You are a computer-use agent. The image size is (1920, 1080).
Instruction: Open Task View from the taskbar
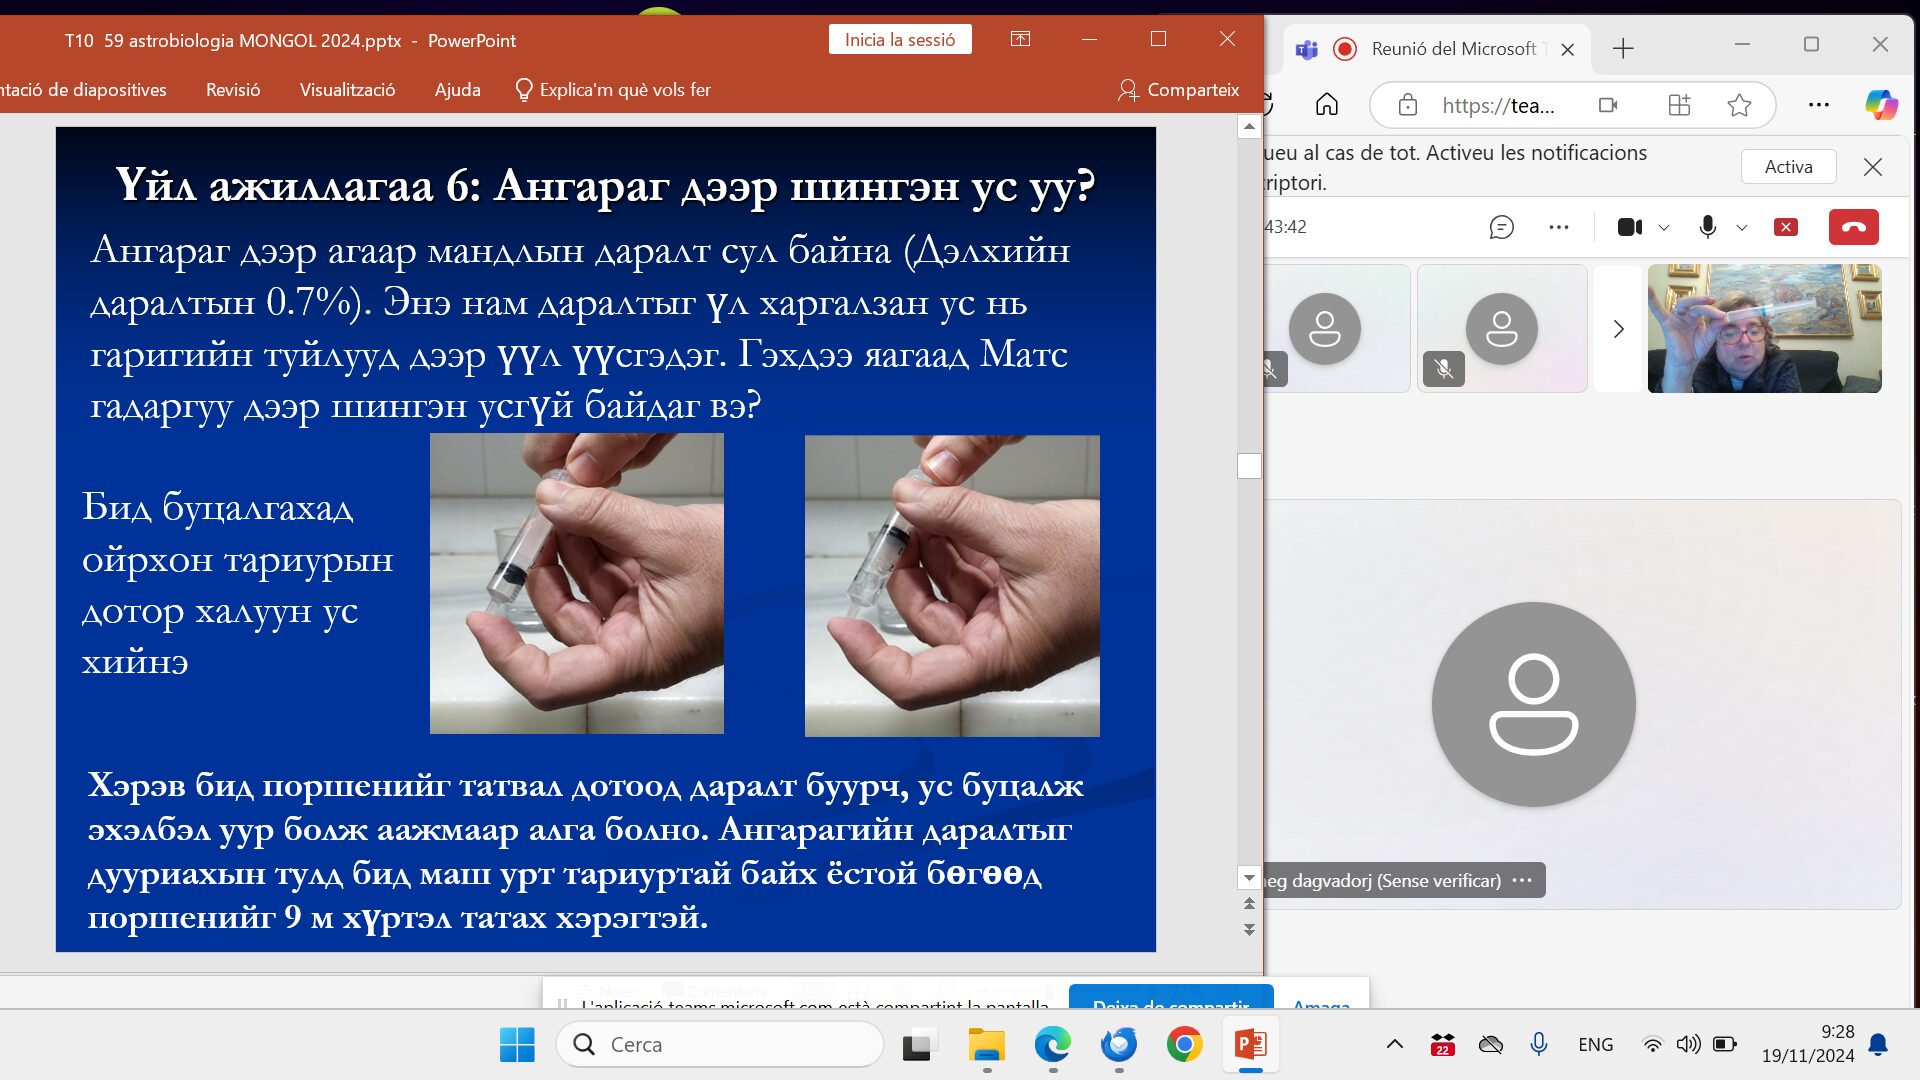click(x=919, y=1045)
